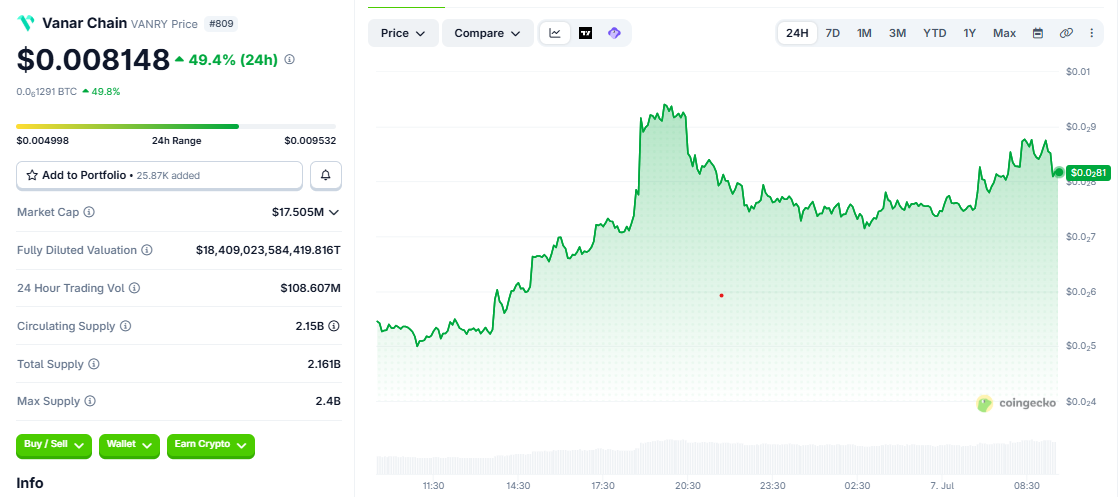Click the $0.008148 price value
This screenshot has height=497, width=1118.
(x=93, y=61)
